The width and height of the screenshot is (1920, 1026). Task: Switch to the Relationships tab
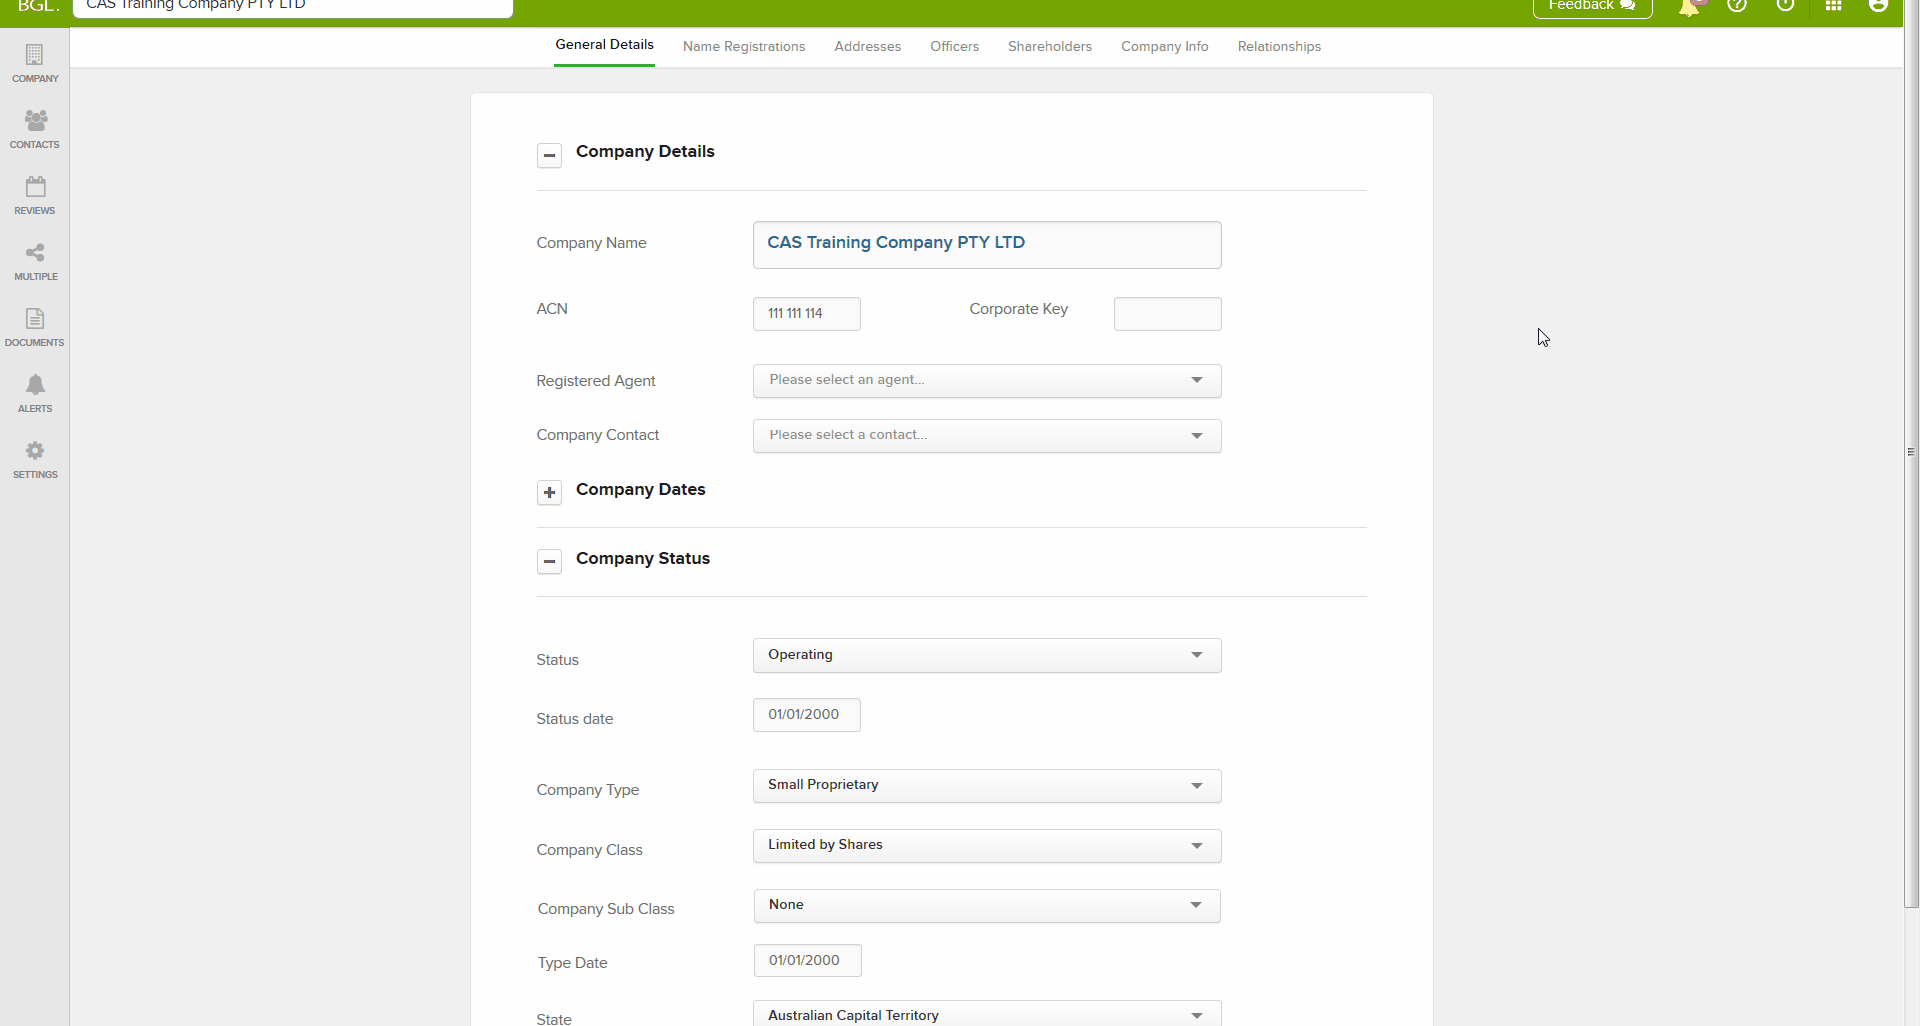[x=1279, y=47]
